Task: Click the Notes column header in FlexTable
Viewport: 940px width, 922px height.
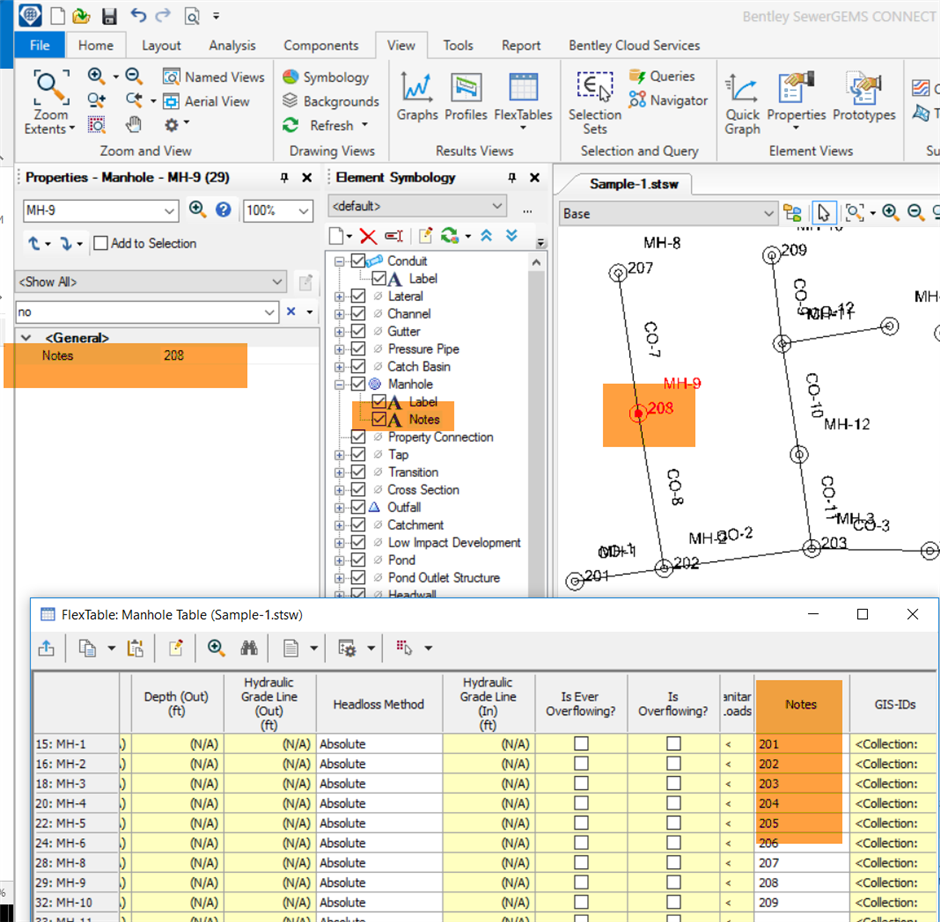Action: point(801,704)
